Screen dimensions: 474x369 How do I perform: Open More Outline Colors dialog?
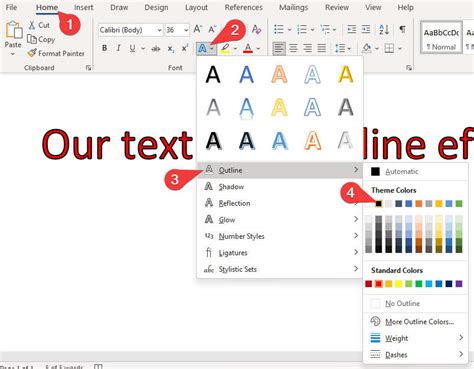(x=415, y=322)
